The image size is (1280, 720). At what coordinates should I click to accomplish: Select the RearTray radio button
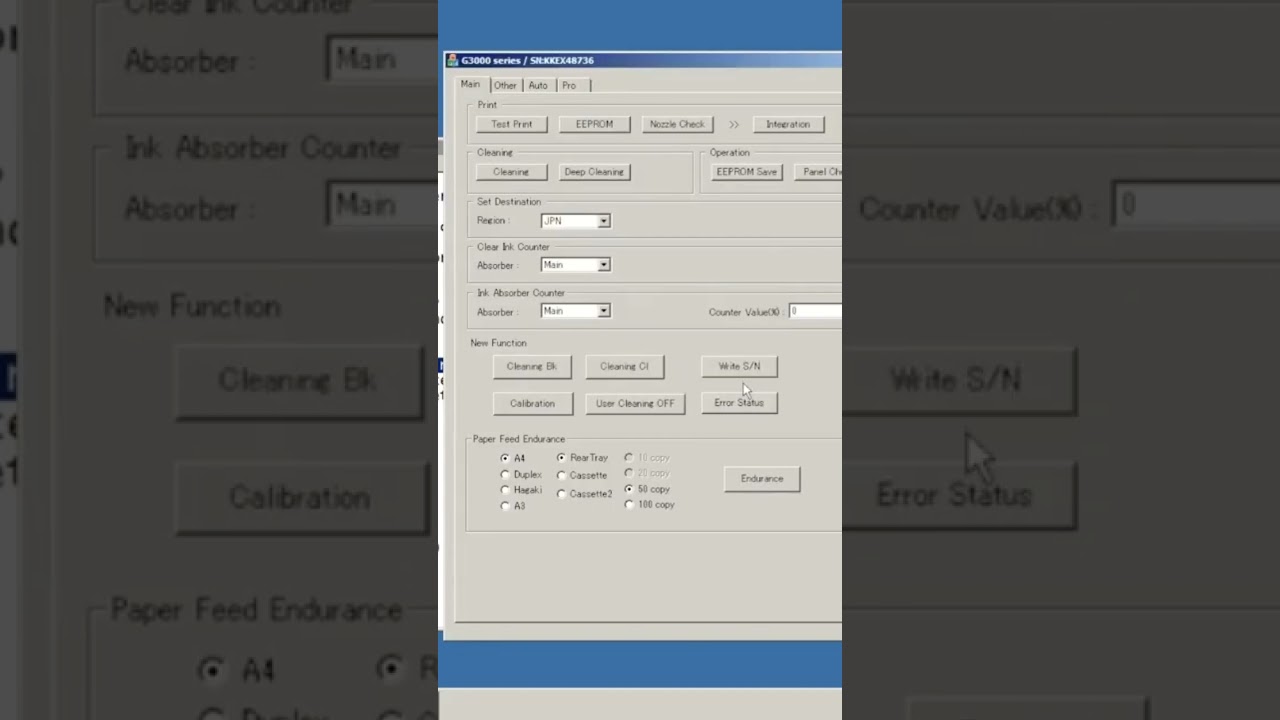[561, 458]
